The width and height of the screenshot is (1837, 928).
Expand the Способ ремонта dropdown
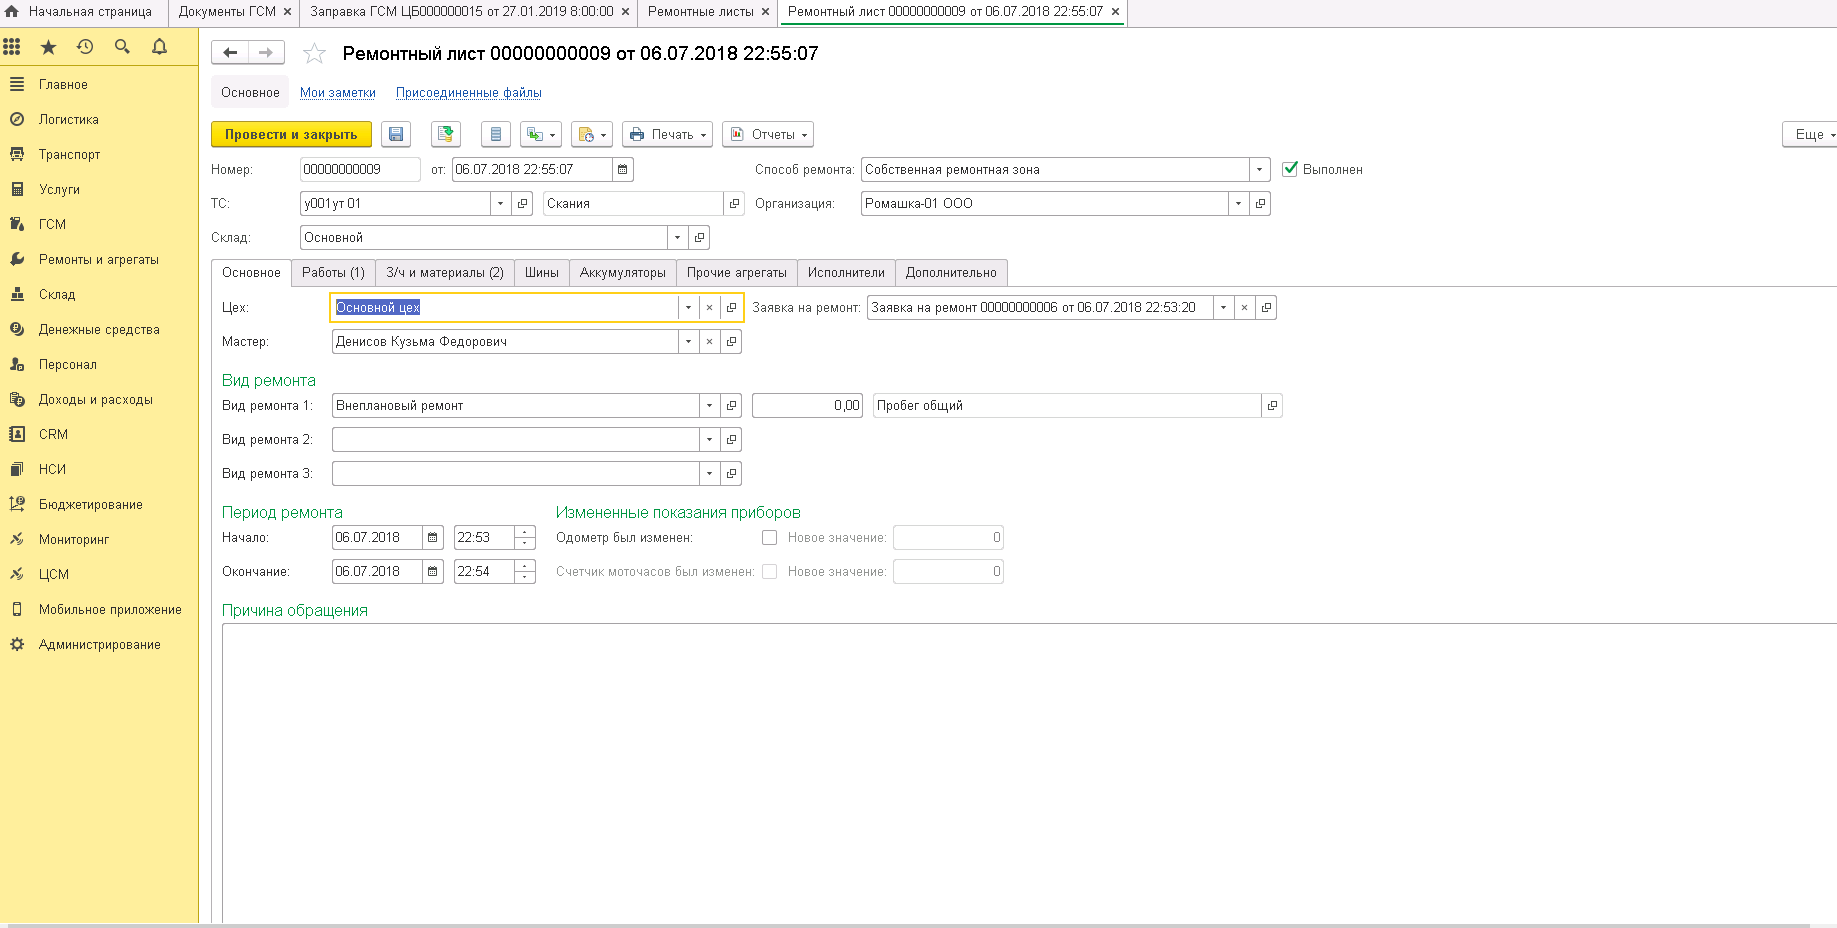pos(1259,170)
